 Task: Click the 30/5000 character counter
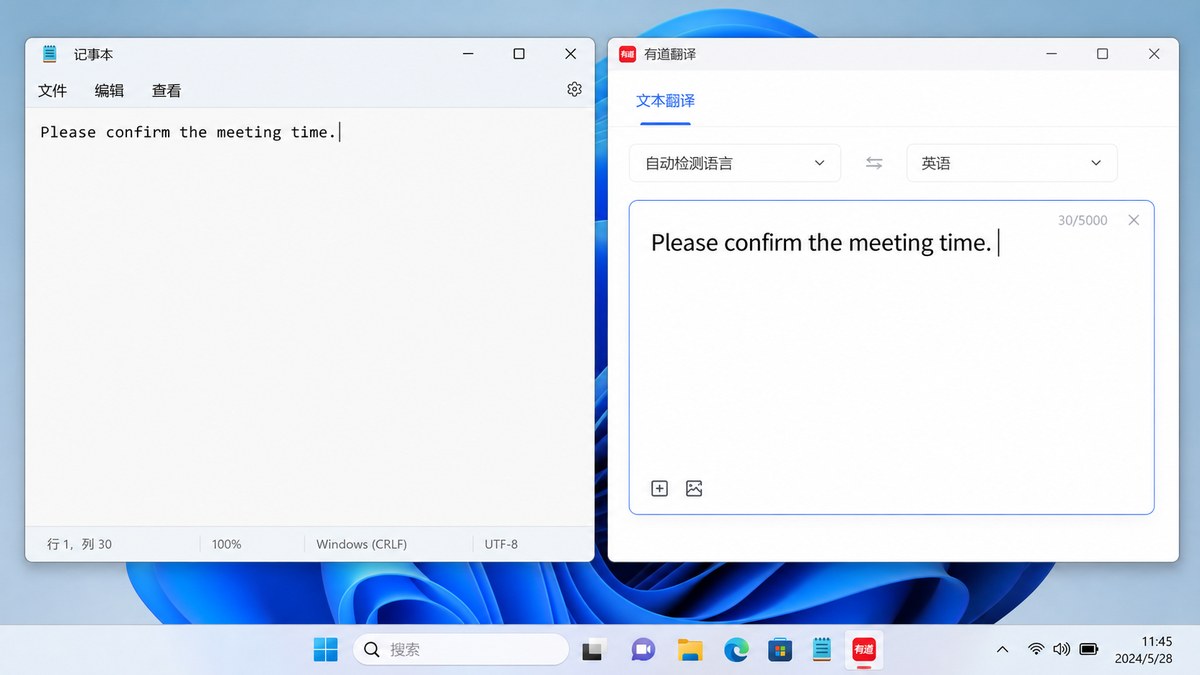[x=1083, y=220]
